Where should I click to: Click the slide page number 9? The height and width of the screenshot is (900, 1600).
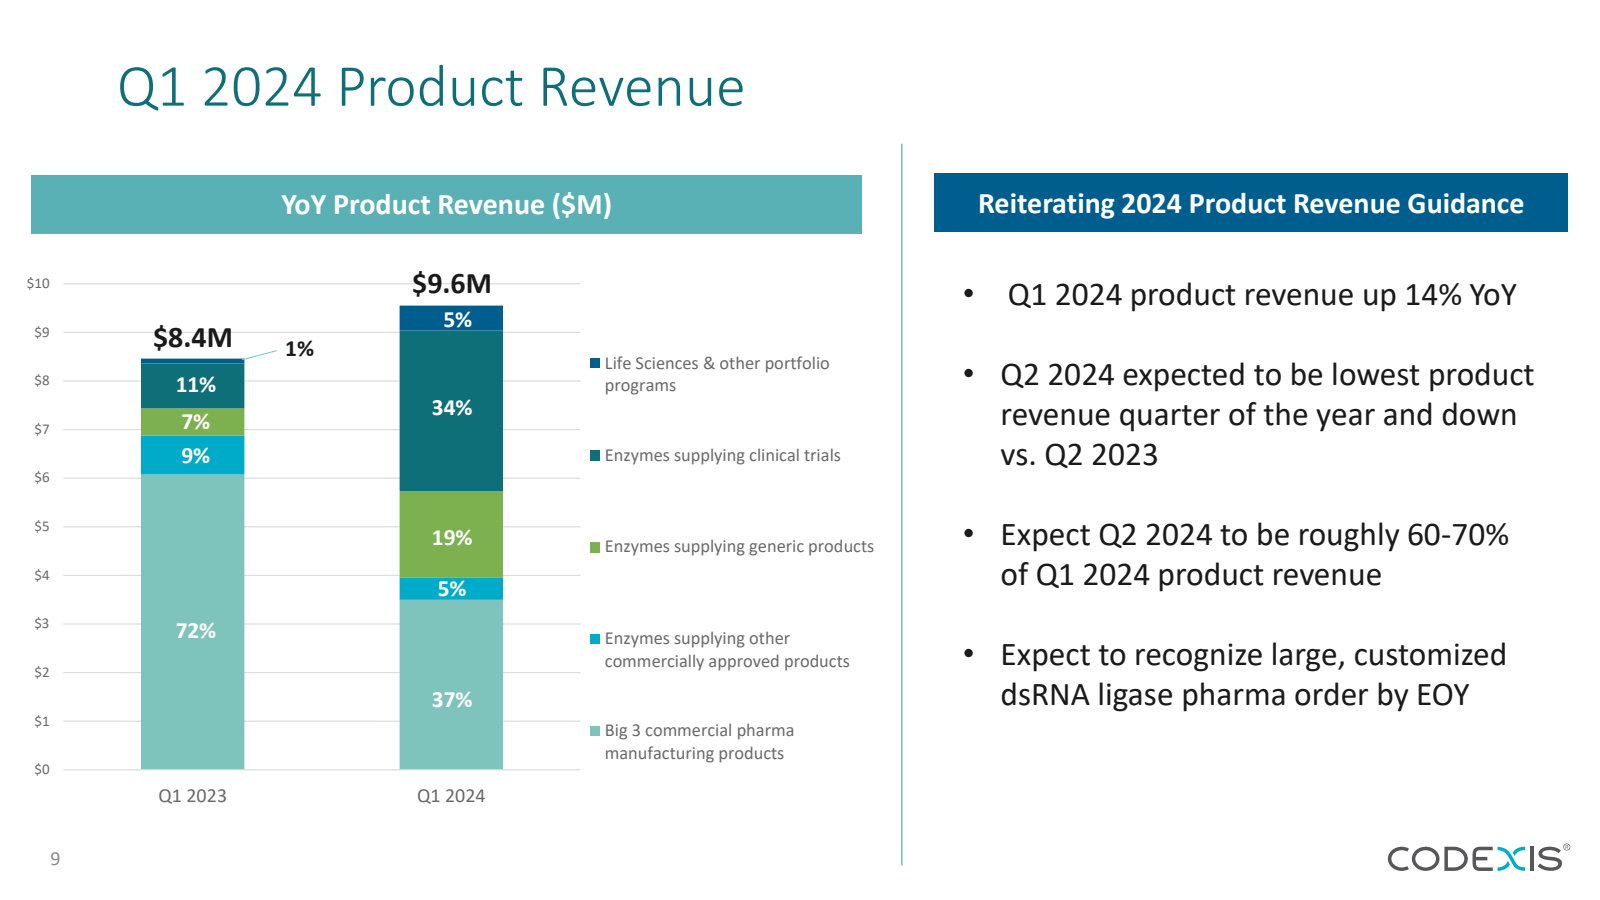[55, 859]
